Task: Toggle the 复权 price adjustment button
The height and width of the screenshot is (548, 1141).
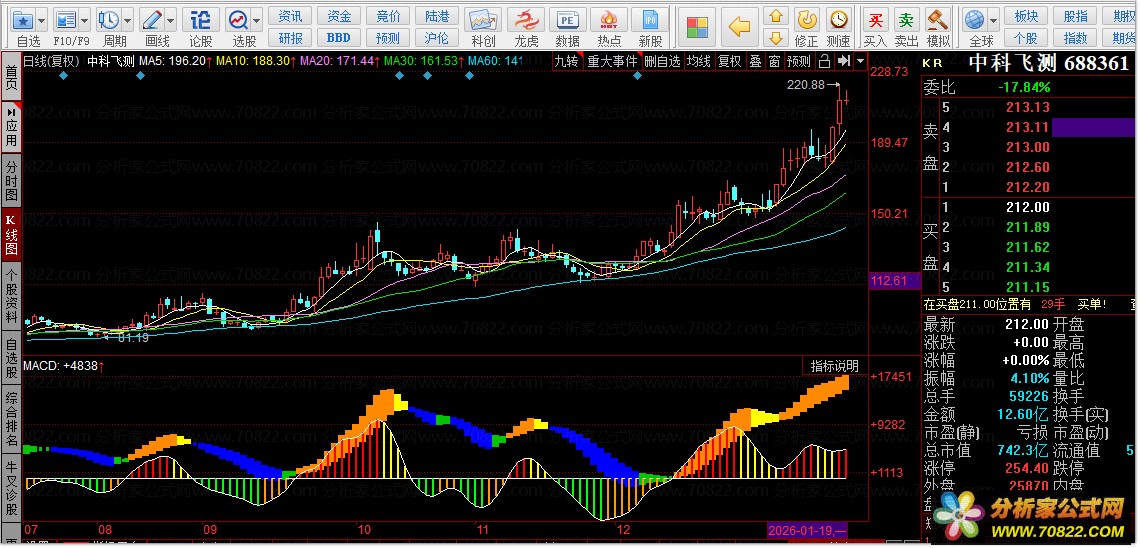Action: click(x=730, y=61)
